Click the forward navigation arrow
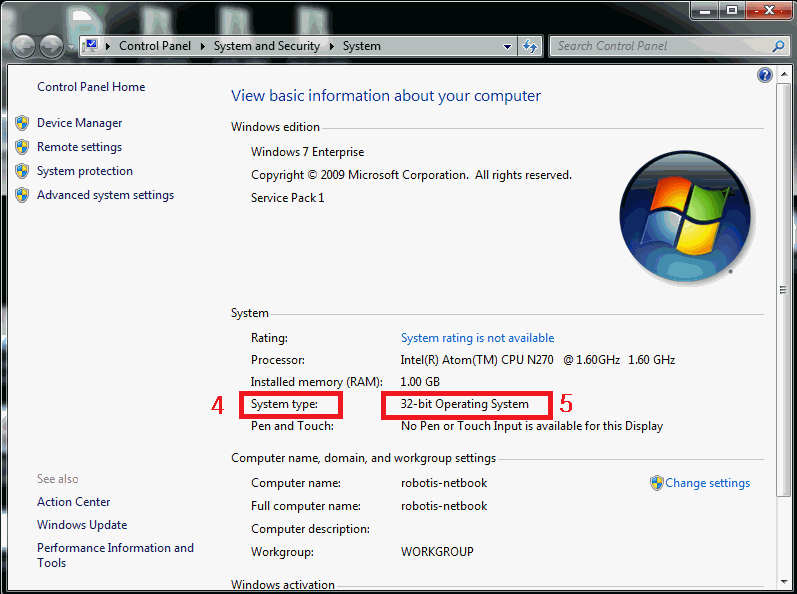The image size is (797, 594). tap(50, 46)
